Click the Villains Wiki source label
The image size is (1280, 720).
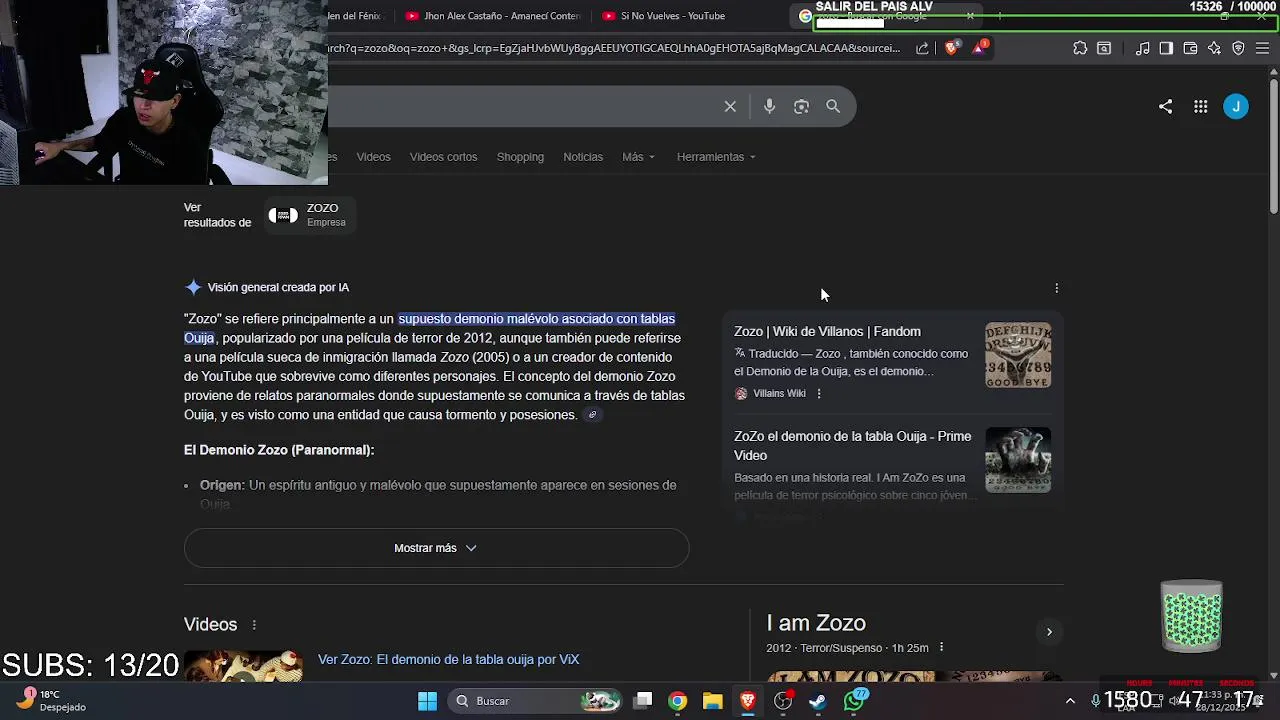(779, 394)
